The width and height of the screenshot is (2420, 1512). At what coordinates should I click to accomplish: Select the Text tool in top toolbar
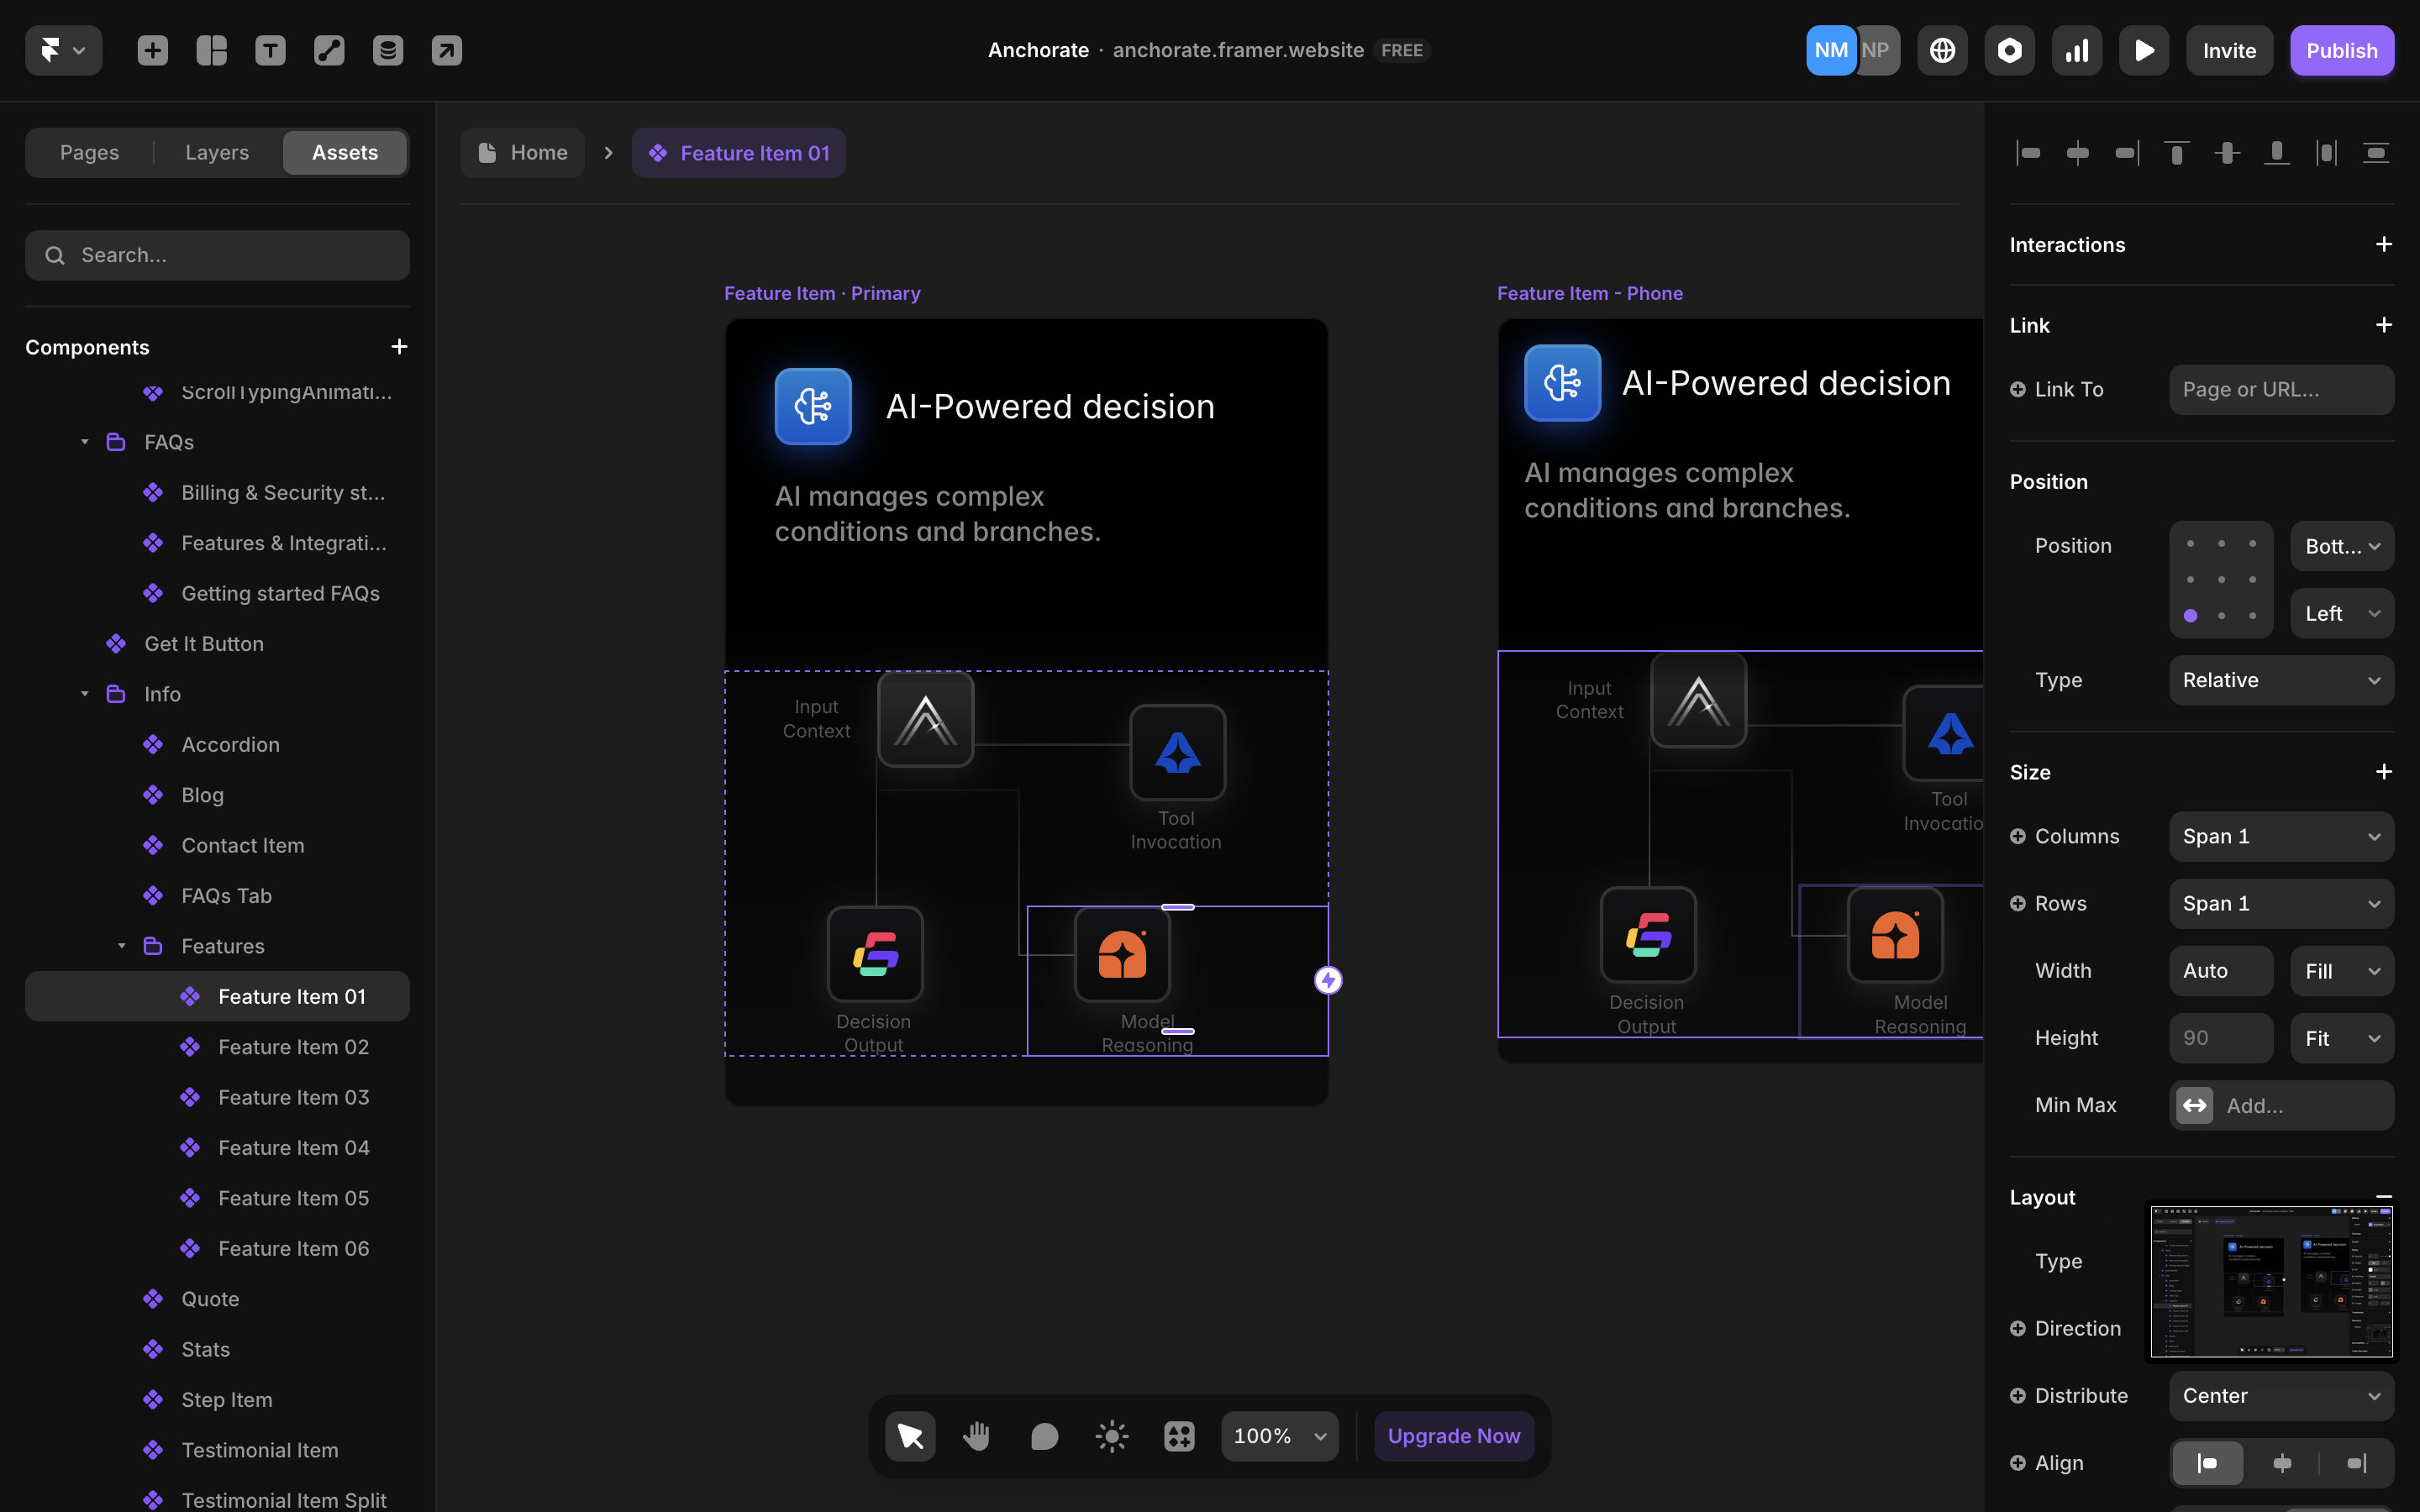(270, 50)
